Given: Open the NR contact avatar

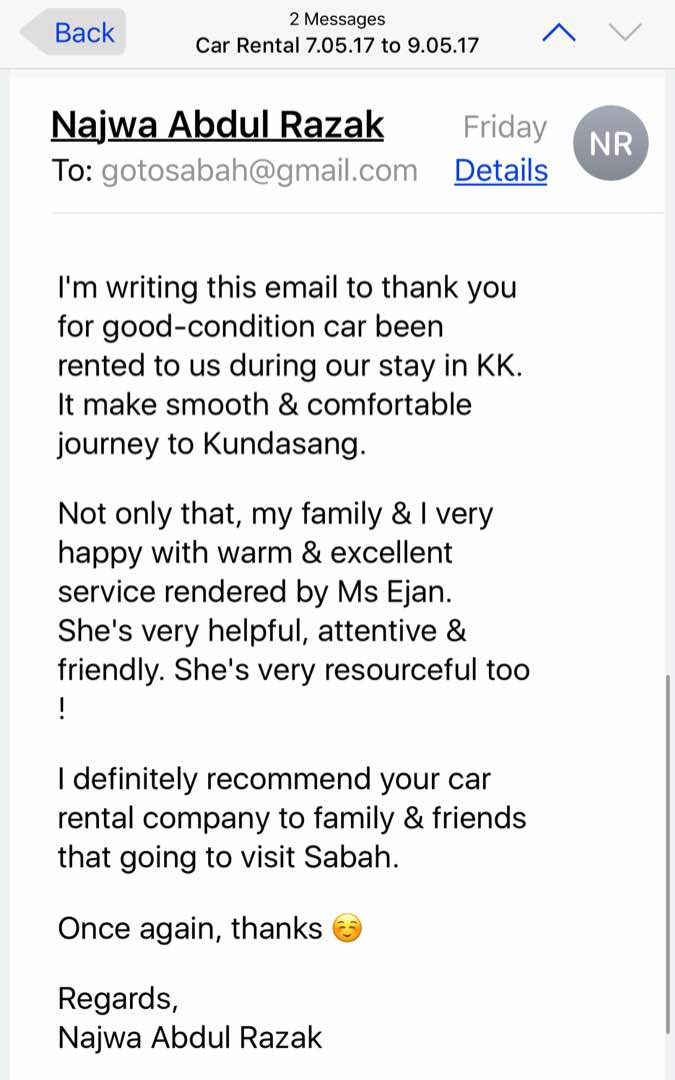Looking at the screenshot, I should [x=610, y=144].
